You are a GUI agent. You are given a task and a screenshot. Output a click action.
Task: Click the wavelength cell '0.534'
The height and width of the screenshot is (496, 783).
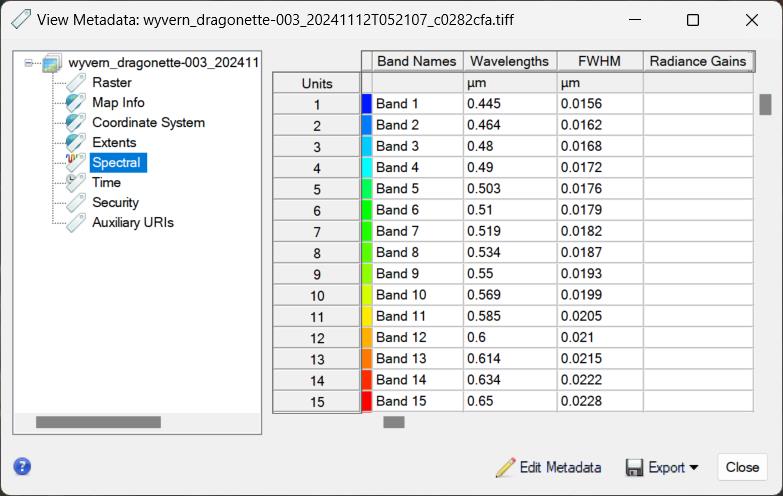click(x=510, y=253)
